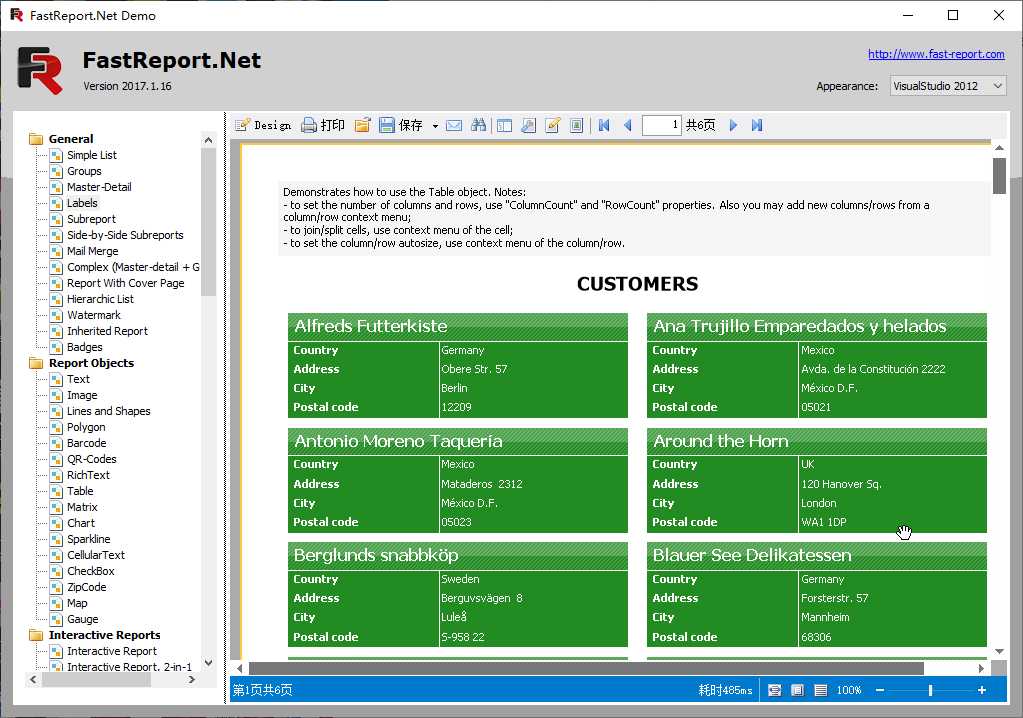Click the watermark icon in toolbar
Image resolution: width=1023 pixels, height=718 pixels.
click(576, 125)
